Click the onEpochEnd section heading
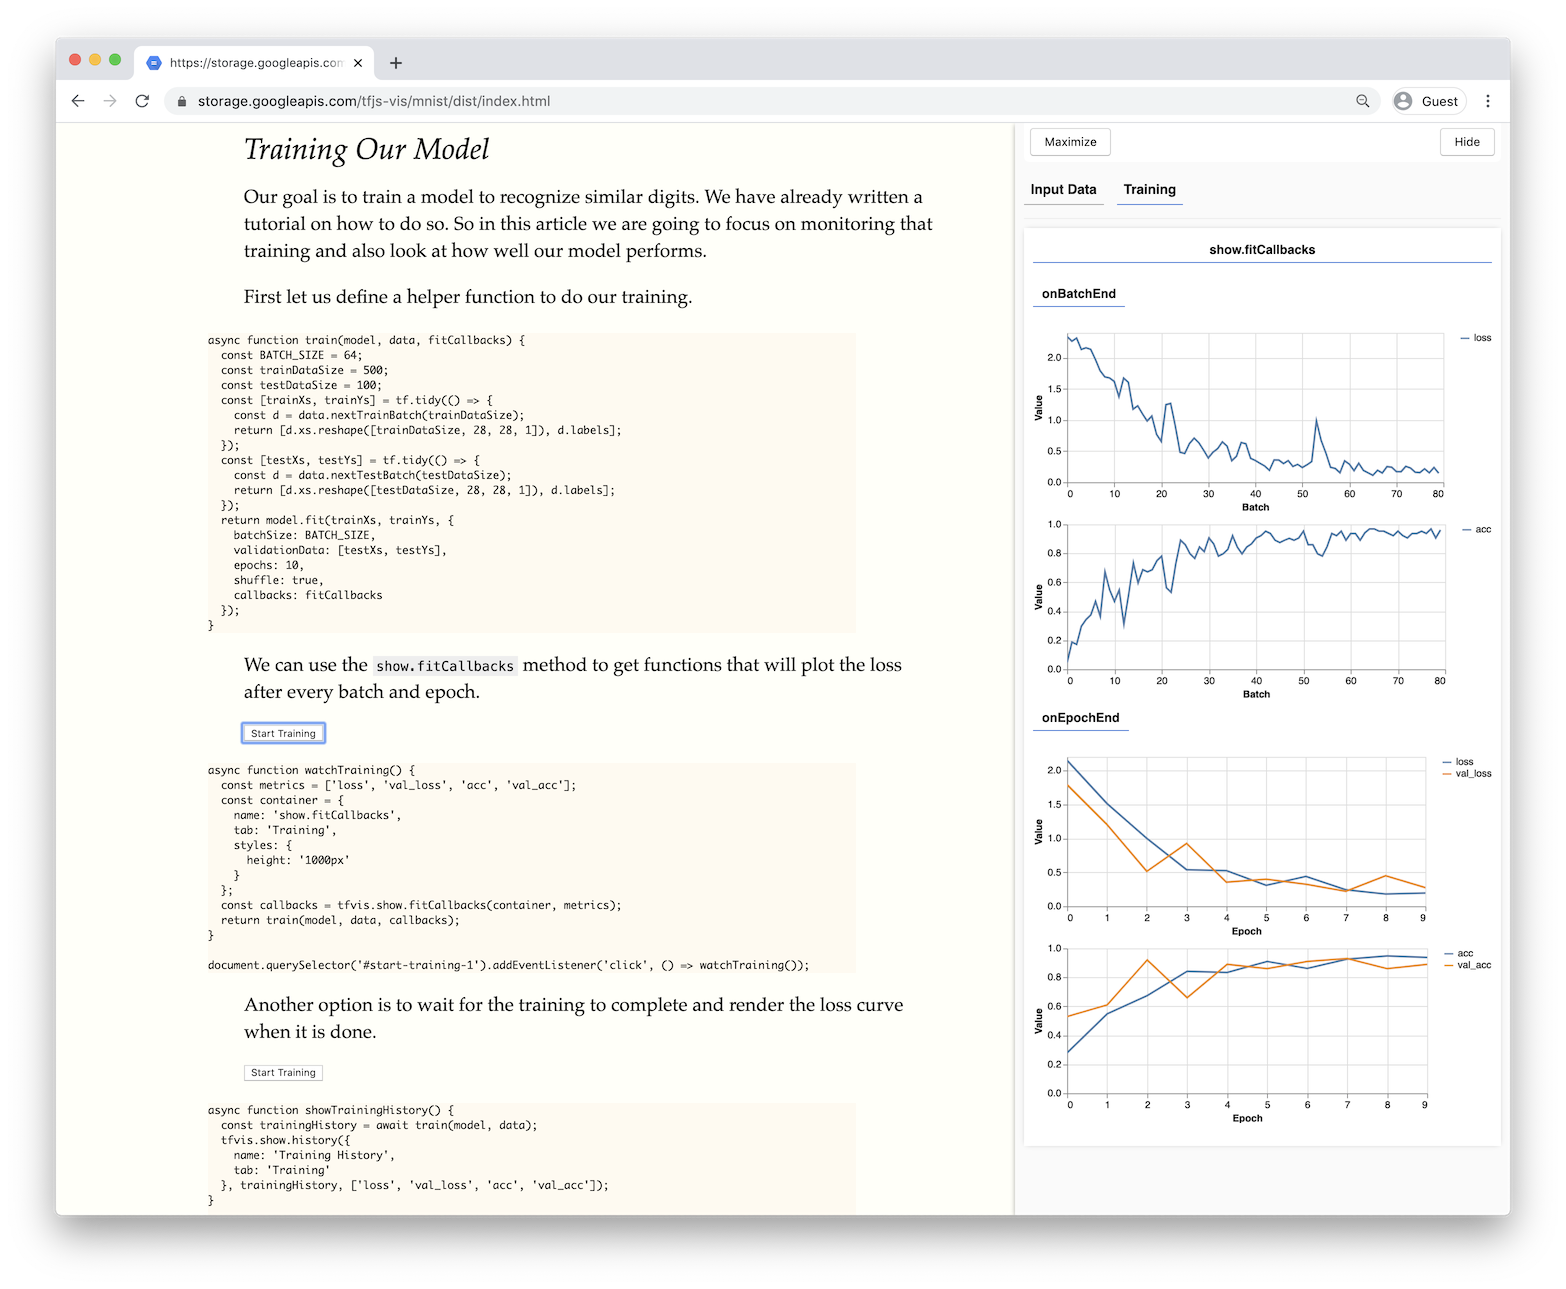 pyautogui.click(x=1079, y=717)
